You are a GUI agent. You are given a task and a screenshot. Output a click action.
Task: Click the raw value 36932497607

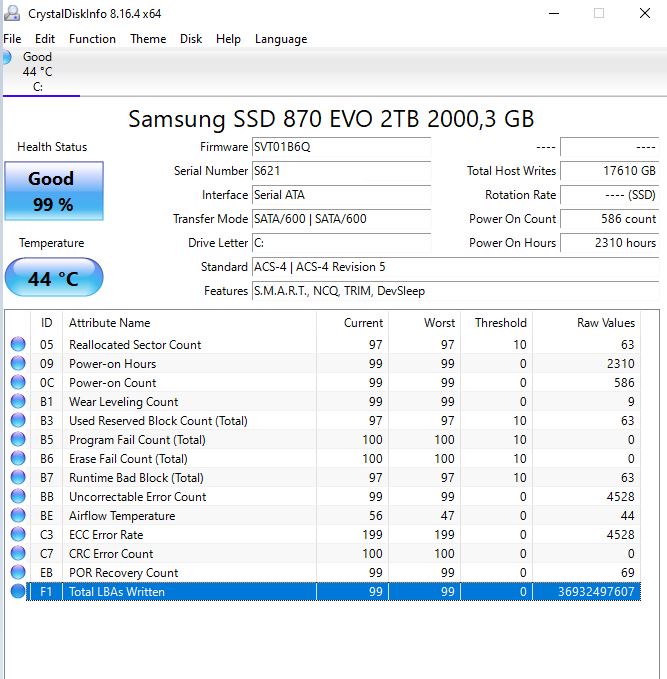(x=596, y=592)
